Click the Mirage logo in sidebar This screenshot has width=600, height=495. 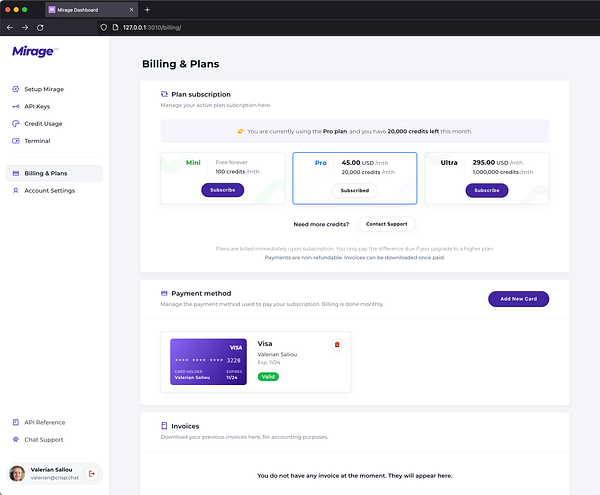click(x=35, y=51)
